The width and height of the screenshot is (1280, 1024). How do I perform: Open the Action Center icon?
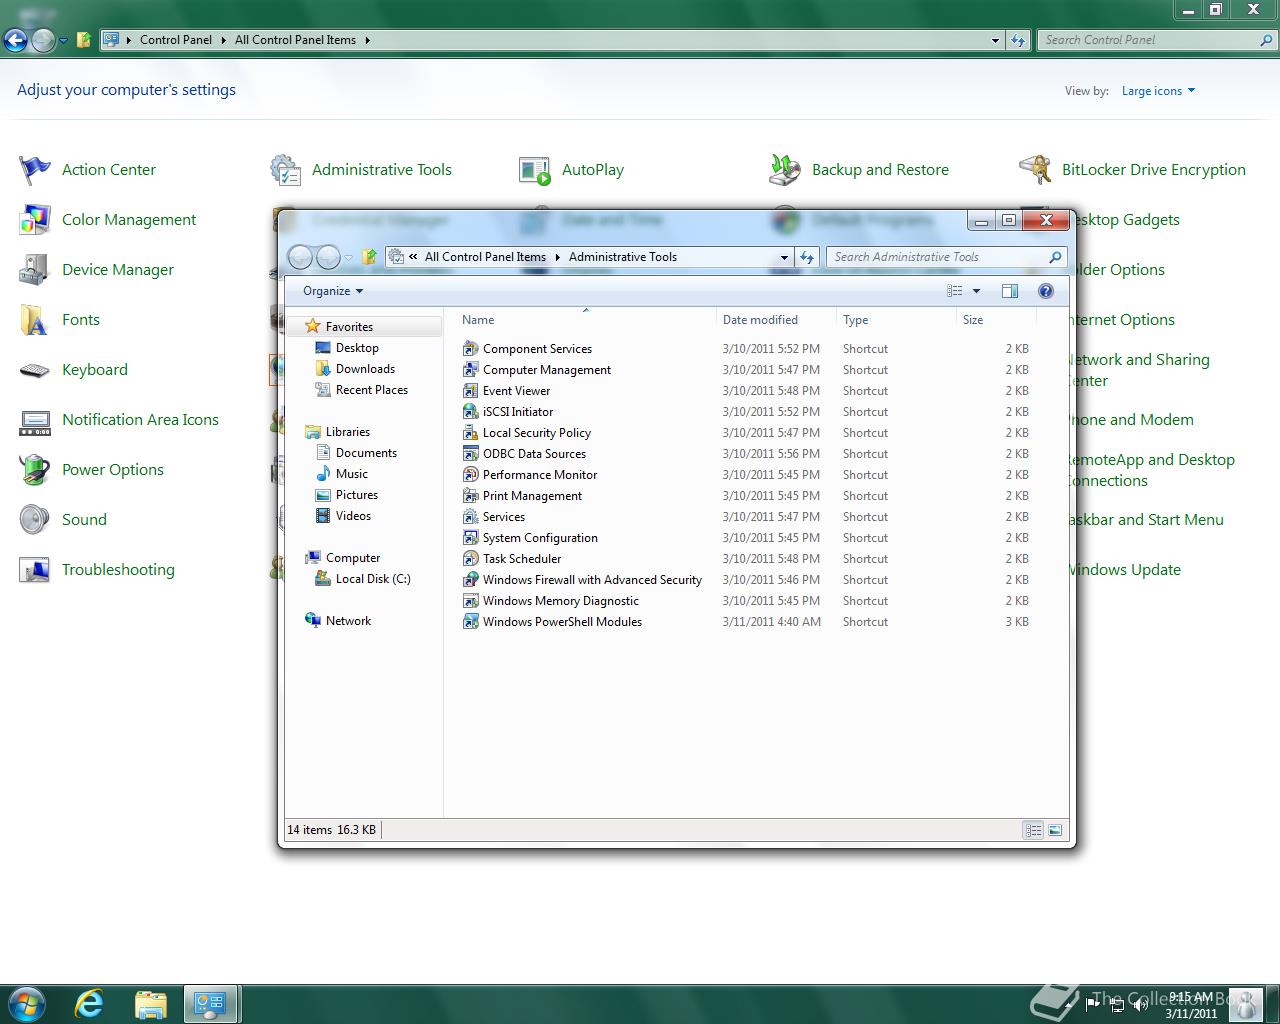pyautogui.click(x=35, y=170)
